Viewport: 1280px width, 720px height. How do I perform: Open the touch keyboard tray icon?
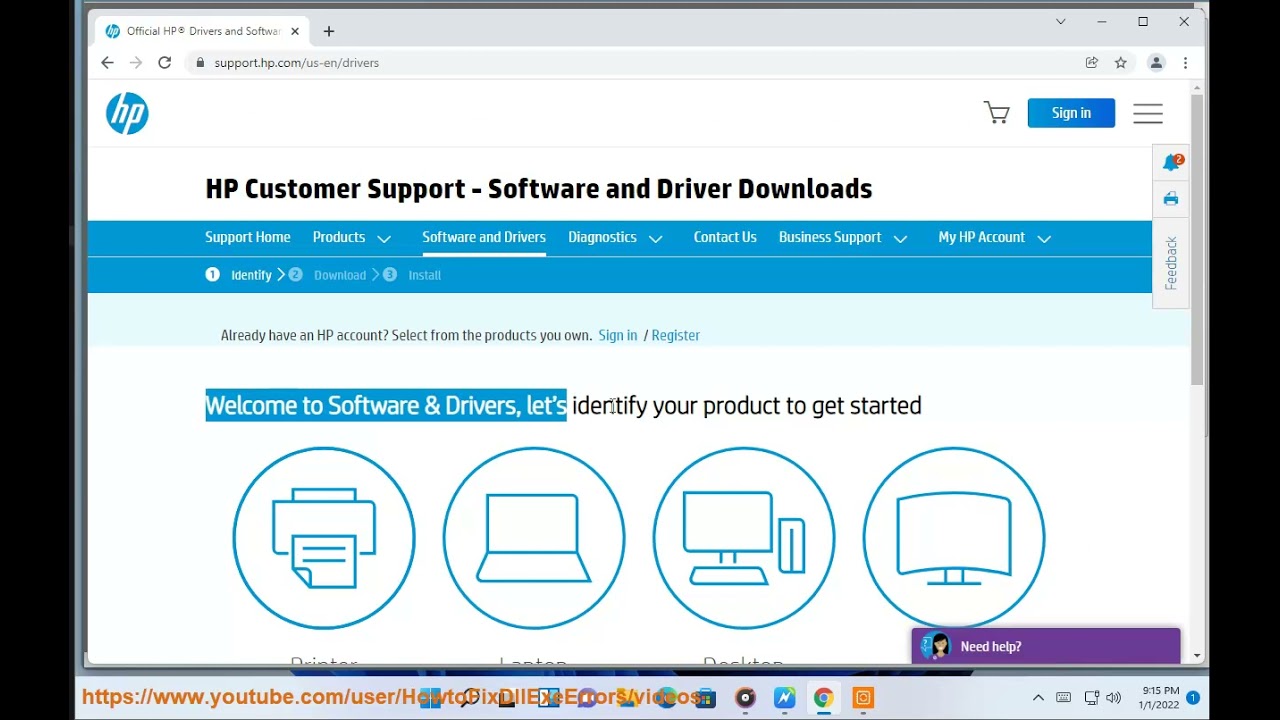click(1063, 698)
